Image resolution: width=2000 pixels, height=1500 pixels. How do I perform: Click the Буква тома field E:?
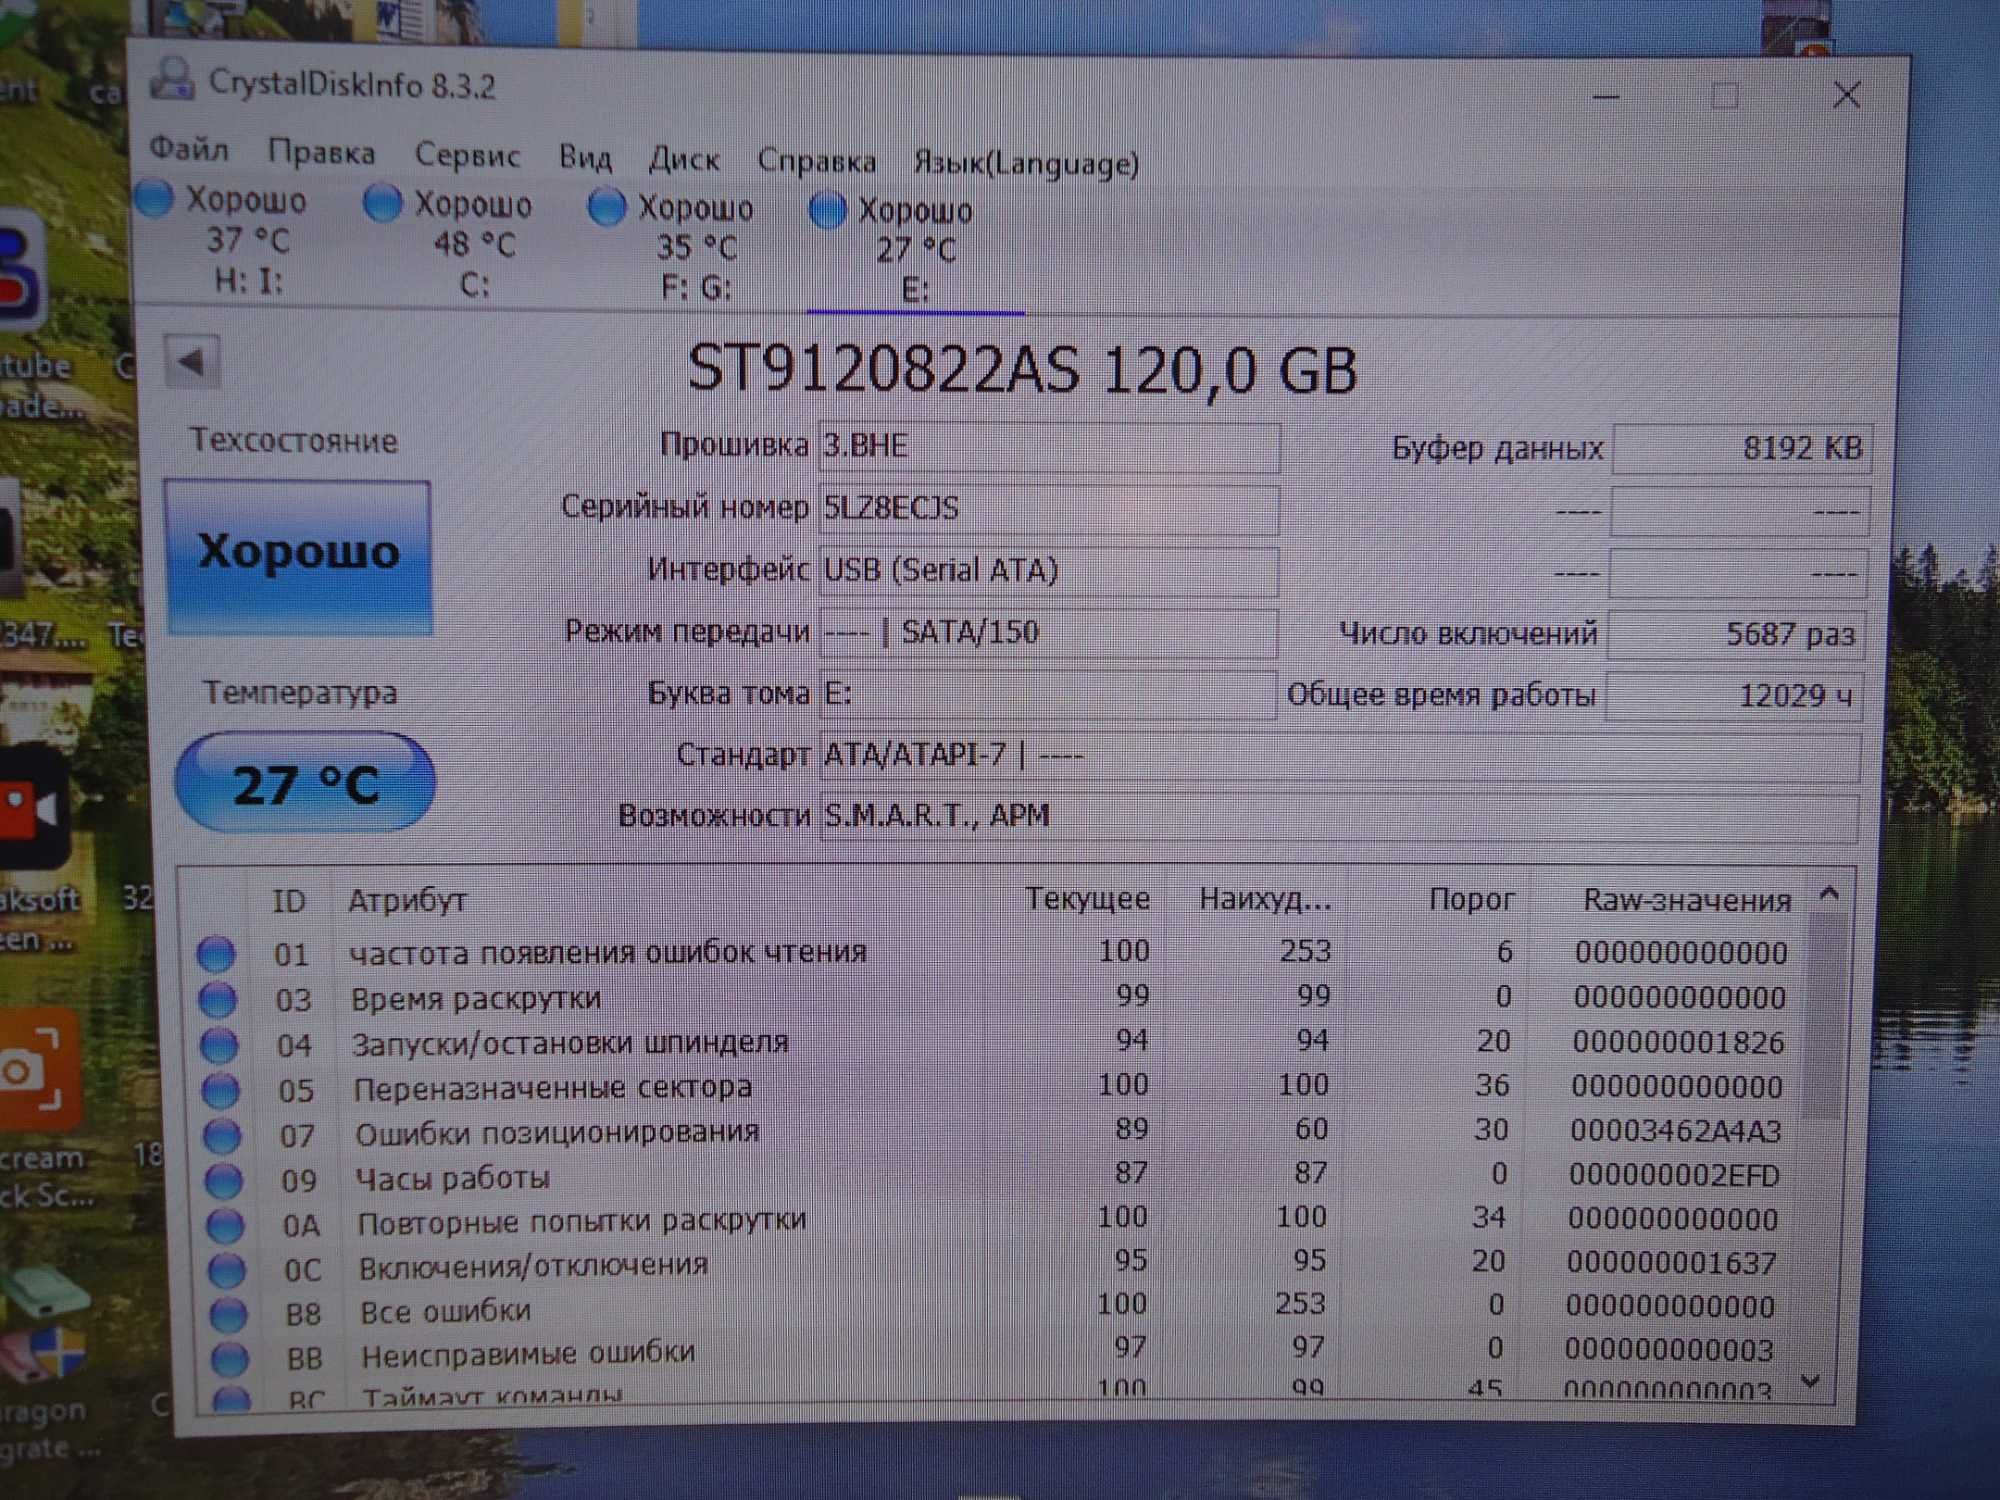pos(1047,693)
